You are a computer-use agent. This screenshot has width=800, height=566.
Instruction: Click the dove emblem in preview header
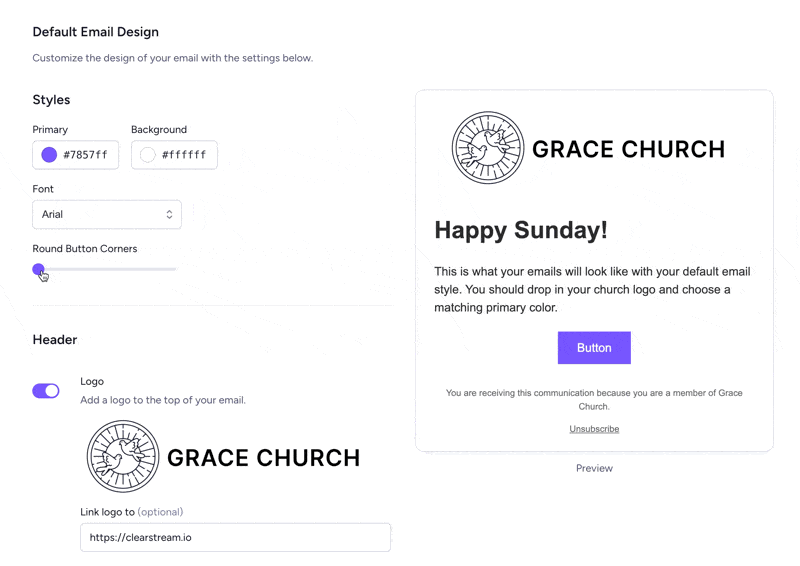pyautogui.click(x=488, y=148)
